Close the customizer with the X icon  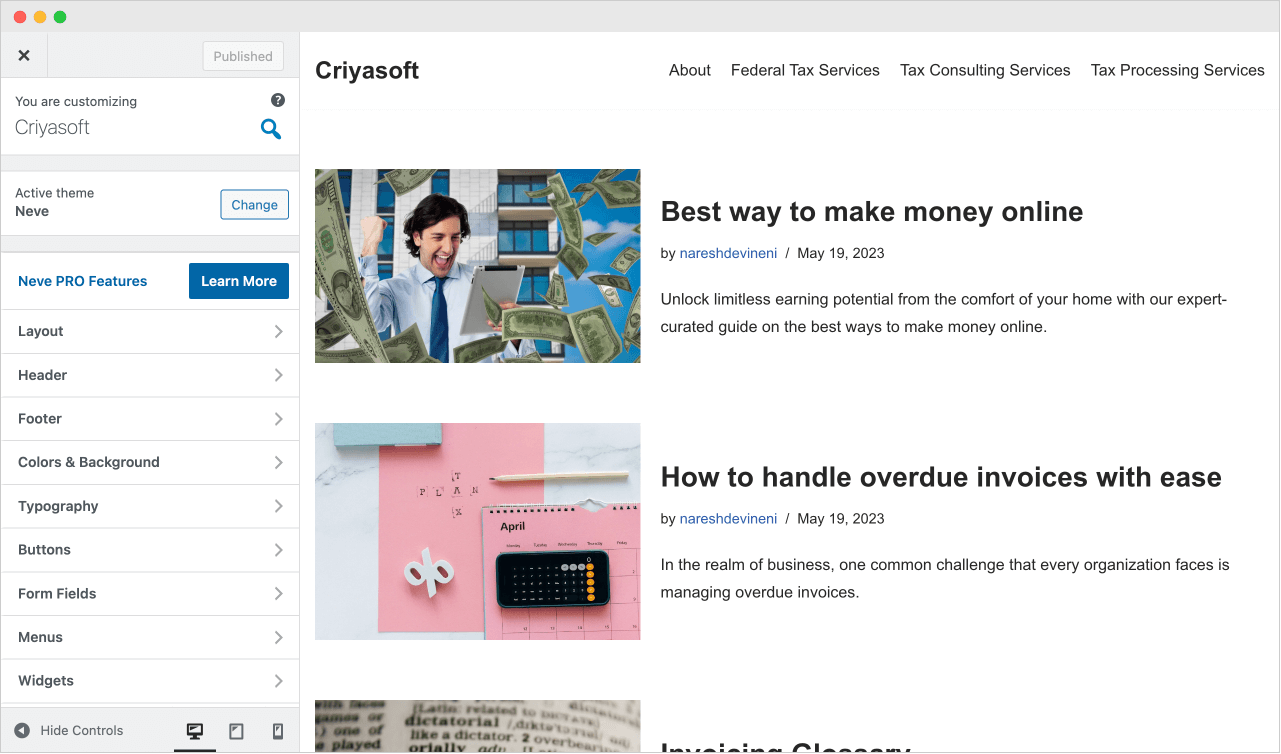pos(24,56)
